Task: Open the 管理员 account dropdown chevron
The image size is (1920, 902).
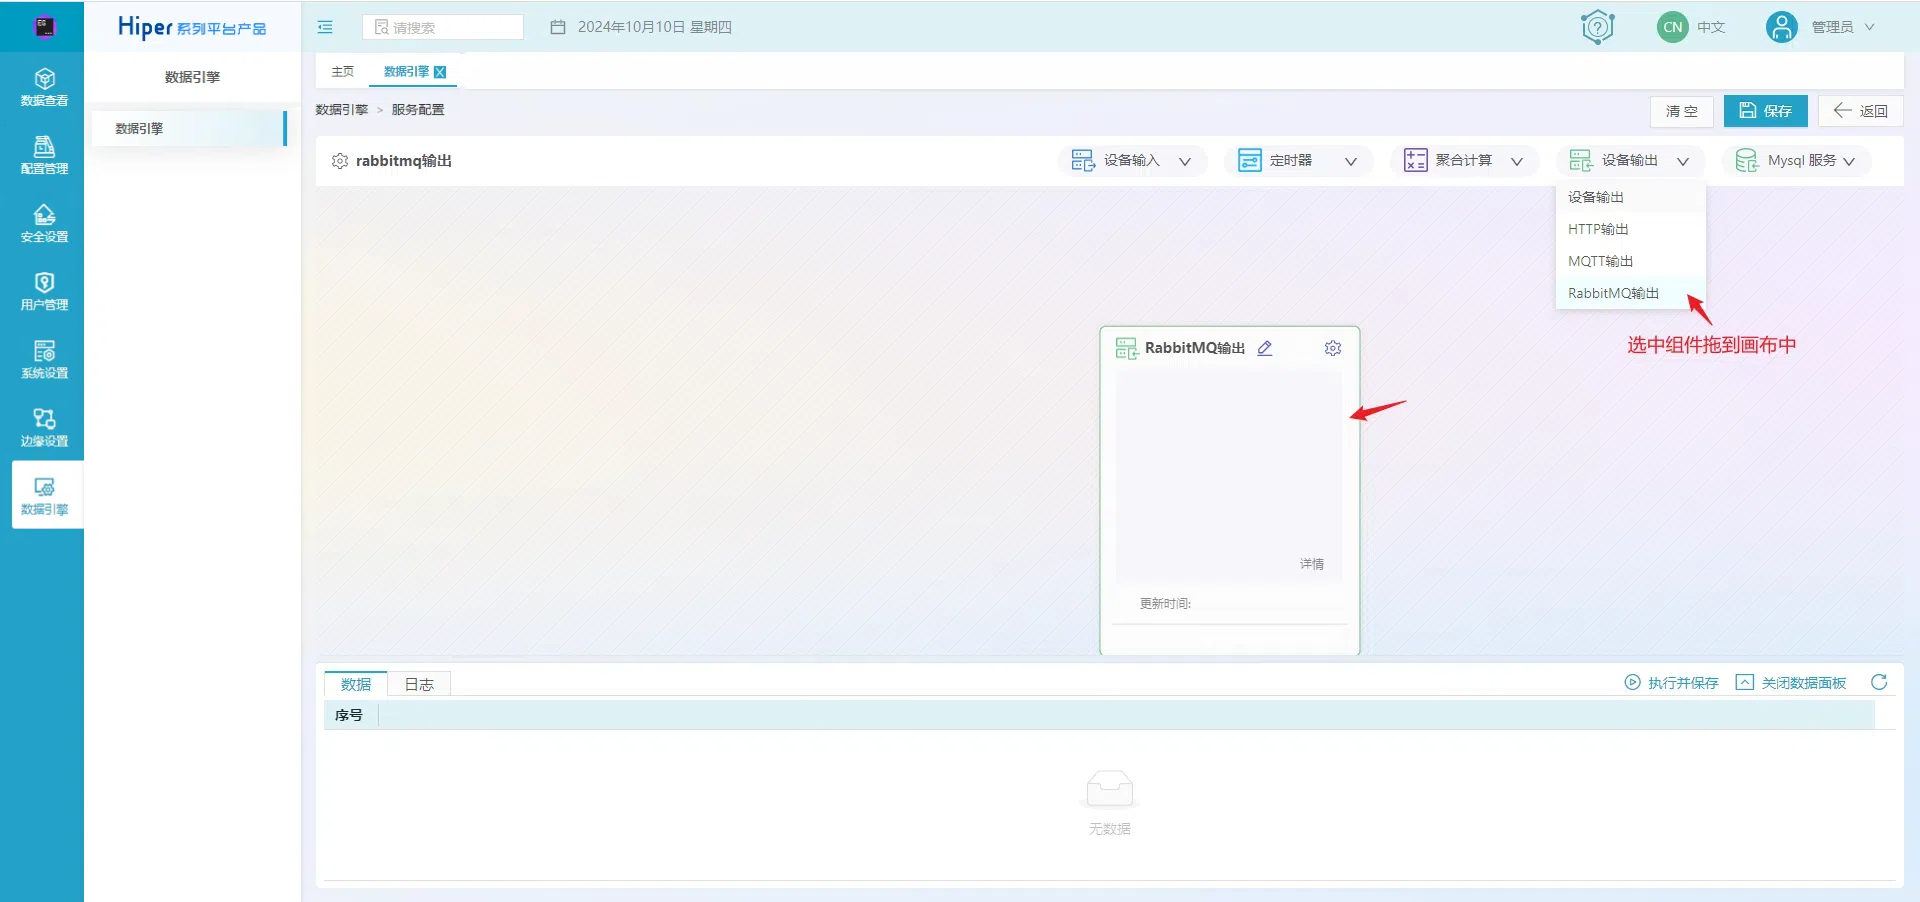Action: pos(1869,27)
